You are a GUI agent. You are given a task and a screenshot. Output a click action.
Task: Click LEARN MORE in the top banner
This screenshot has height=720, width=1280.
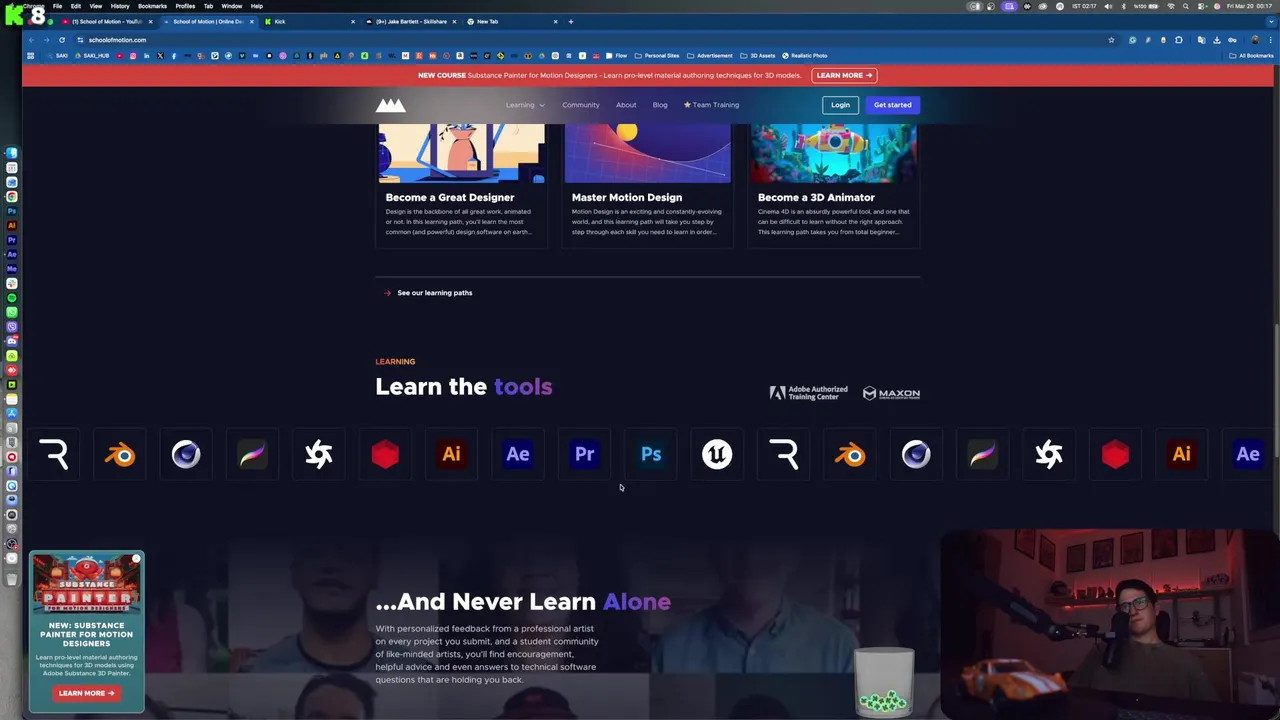coord(844,75)
